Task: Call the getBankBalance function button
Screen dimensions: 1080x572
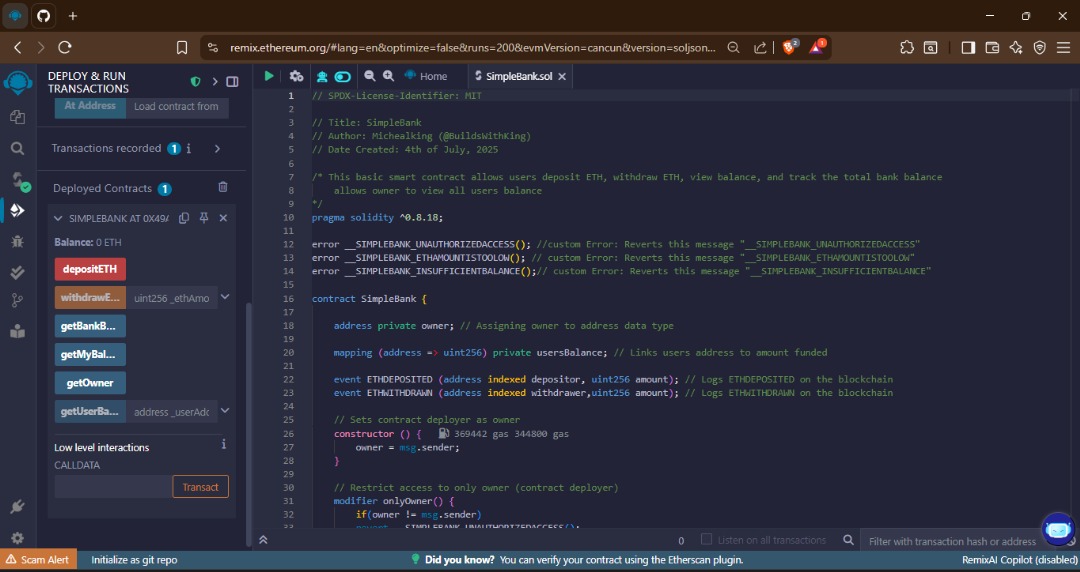Action: coord(90,326)
